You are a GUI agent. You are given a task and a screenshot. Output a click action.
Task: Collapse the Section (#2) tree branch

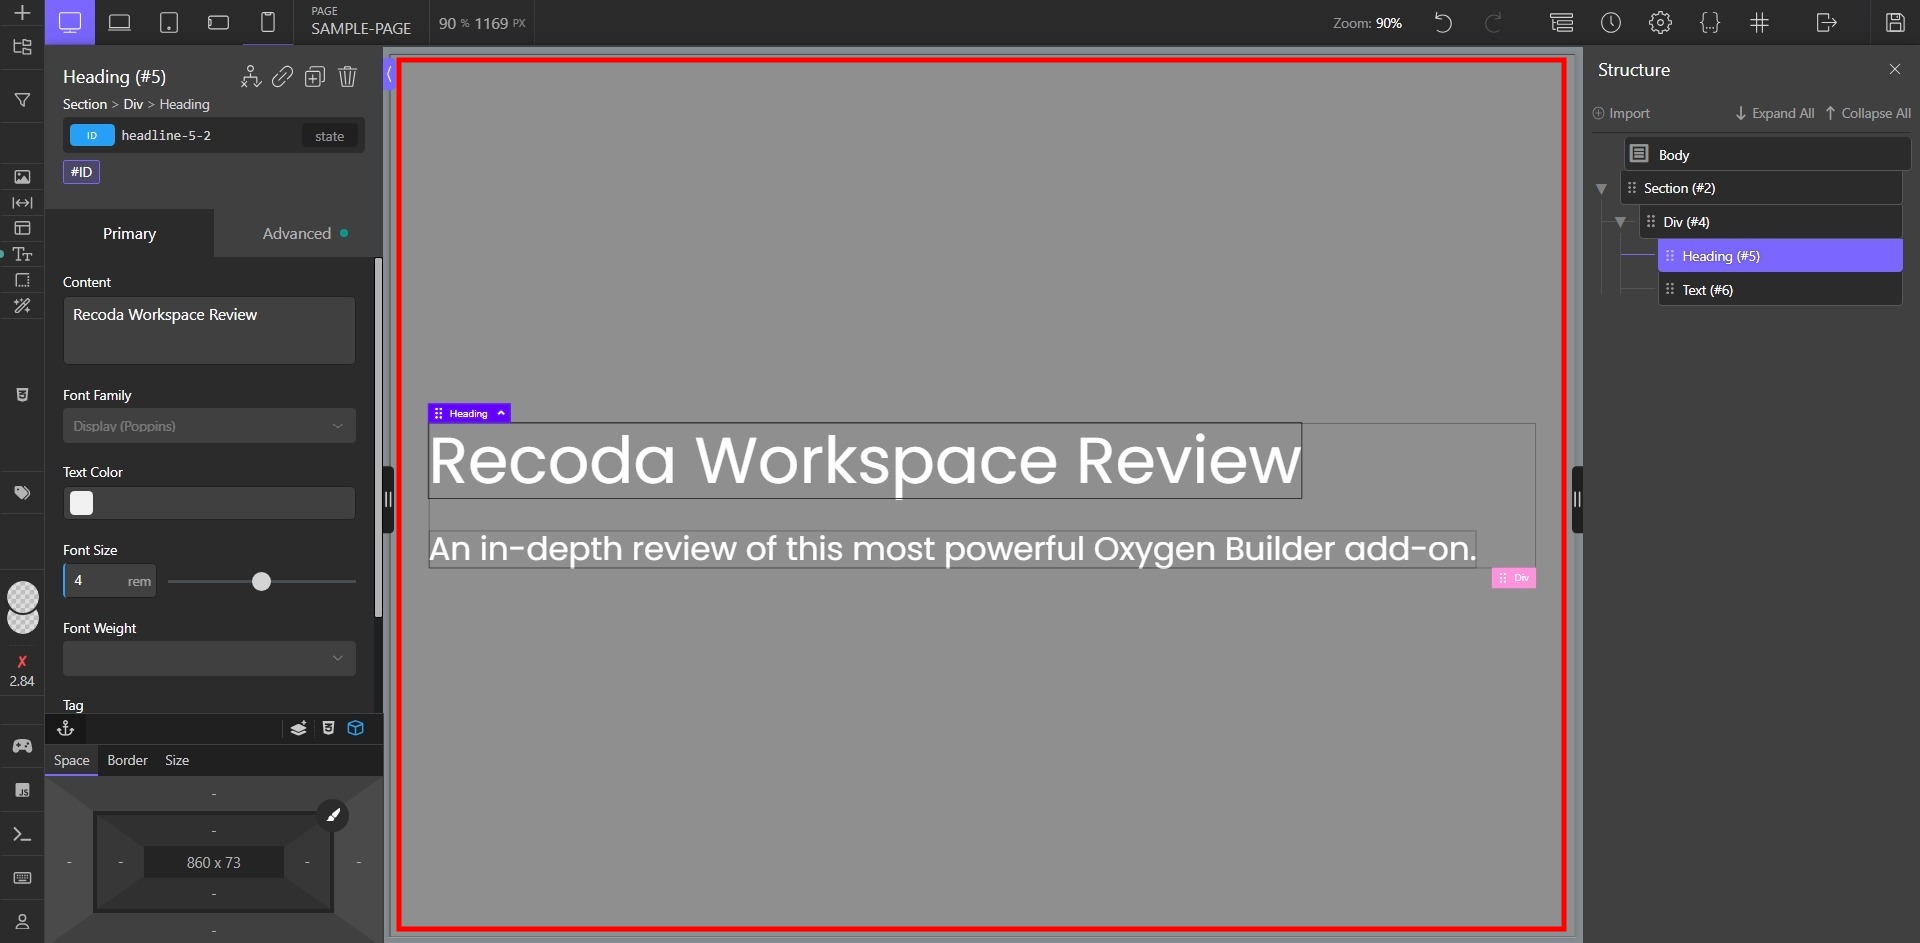pyautogui.click(x=1601, y=189)
